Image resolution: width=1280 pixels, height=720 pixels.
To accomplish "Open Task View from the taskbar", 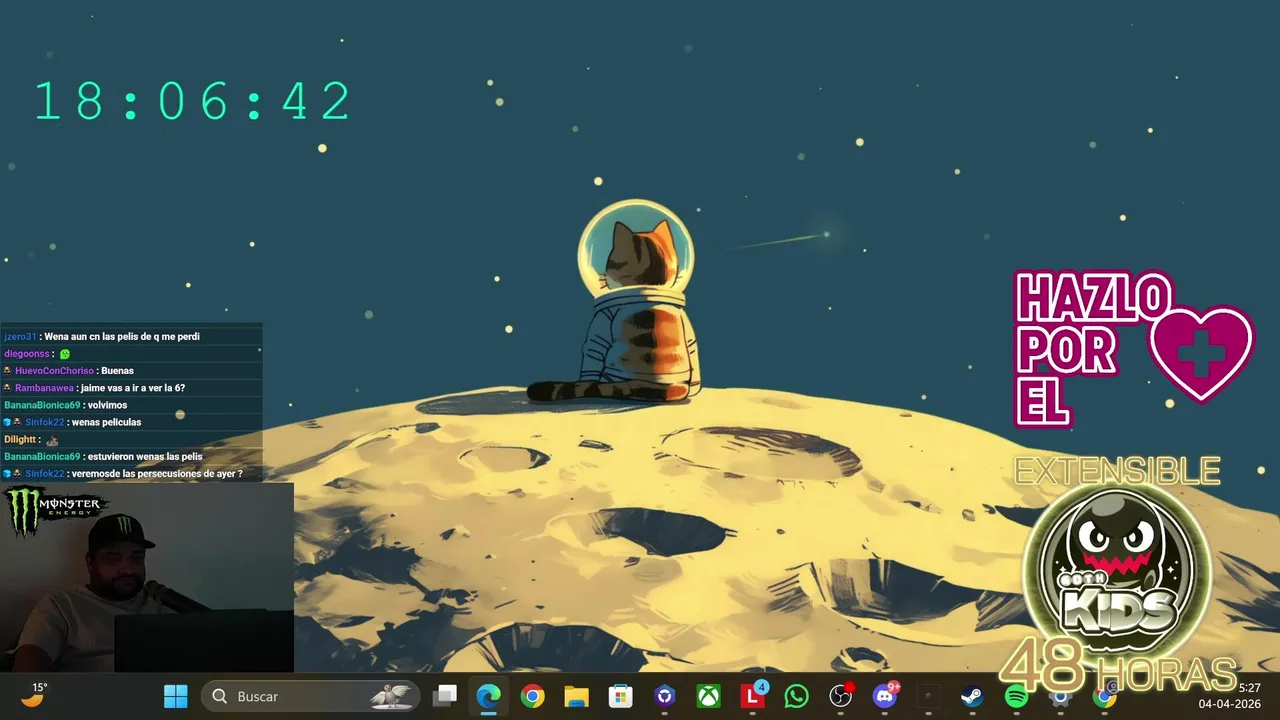I will pos(445,696).
